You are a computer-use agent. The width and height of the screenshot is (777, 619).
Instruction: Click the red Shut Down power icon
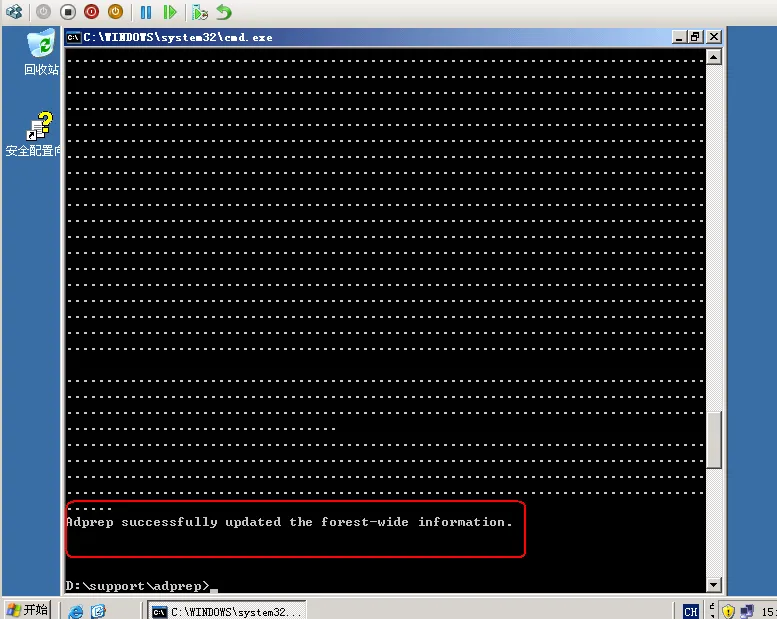92,11
